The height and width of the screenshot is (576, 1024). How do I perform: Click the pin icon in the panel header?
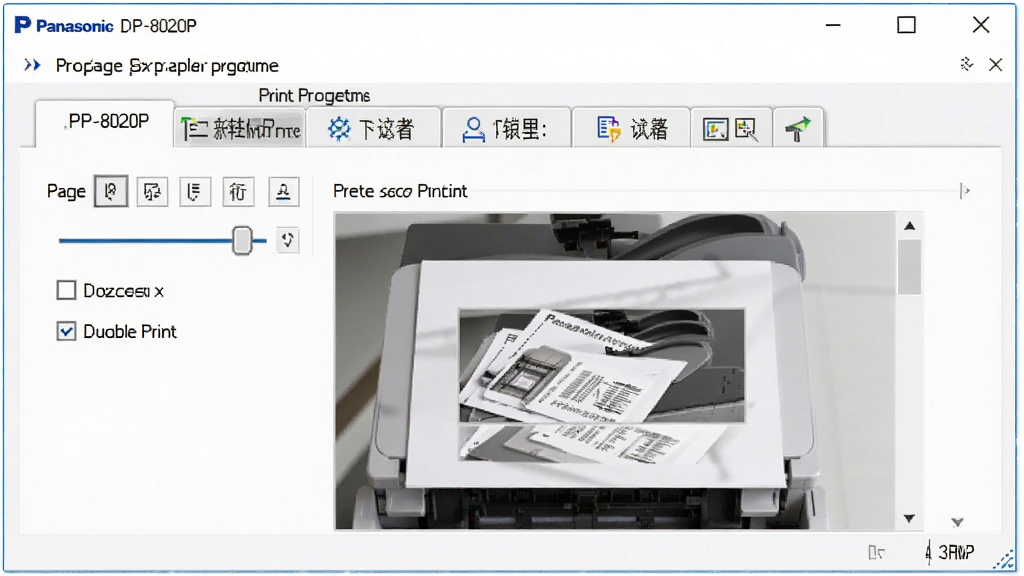point(967,64)
